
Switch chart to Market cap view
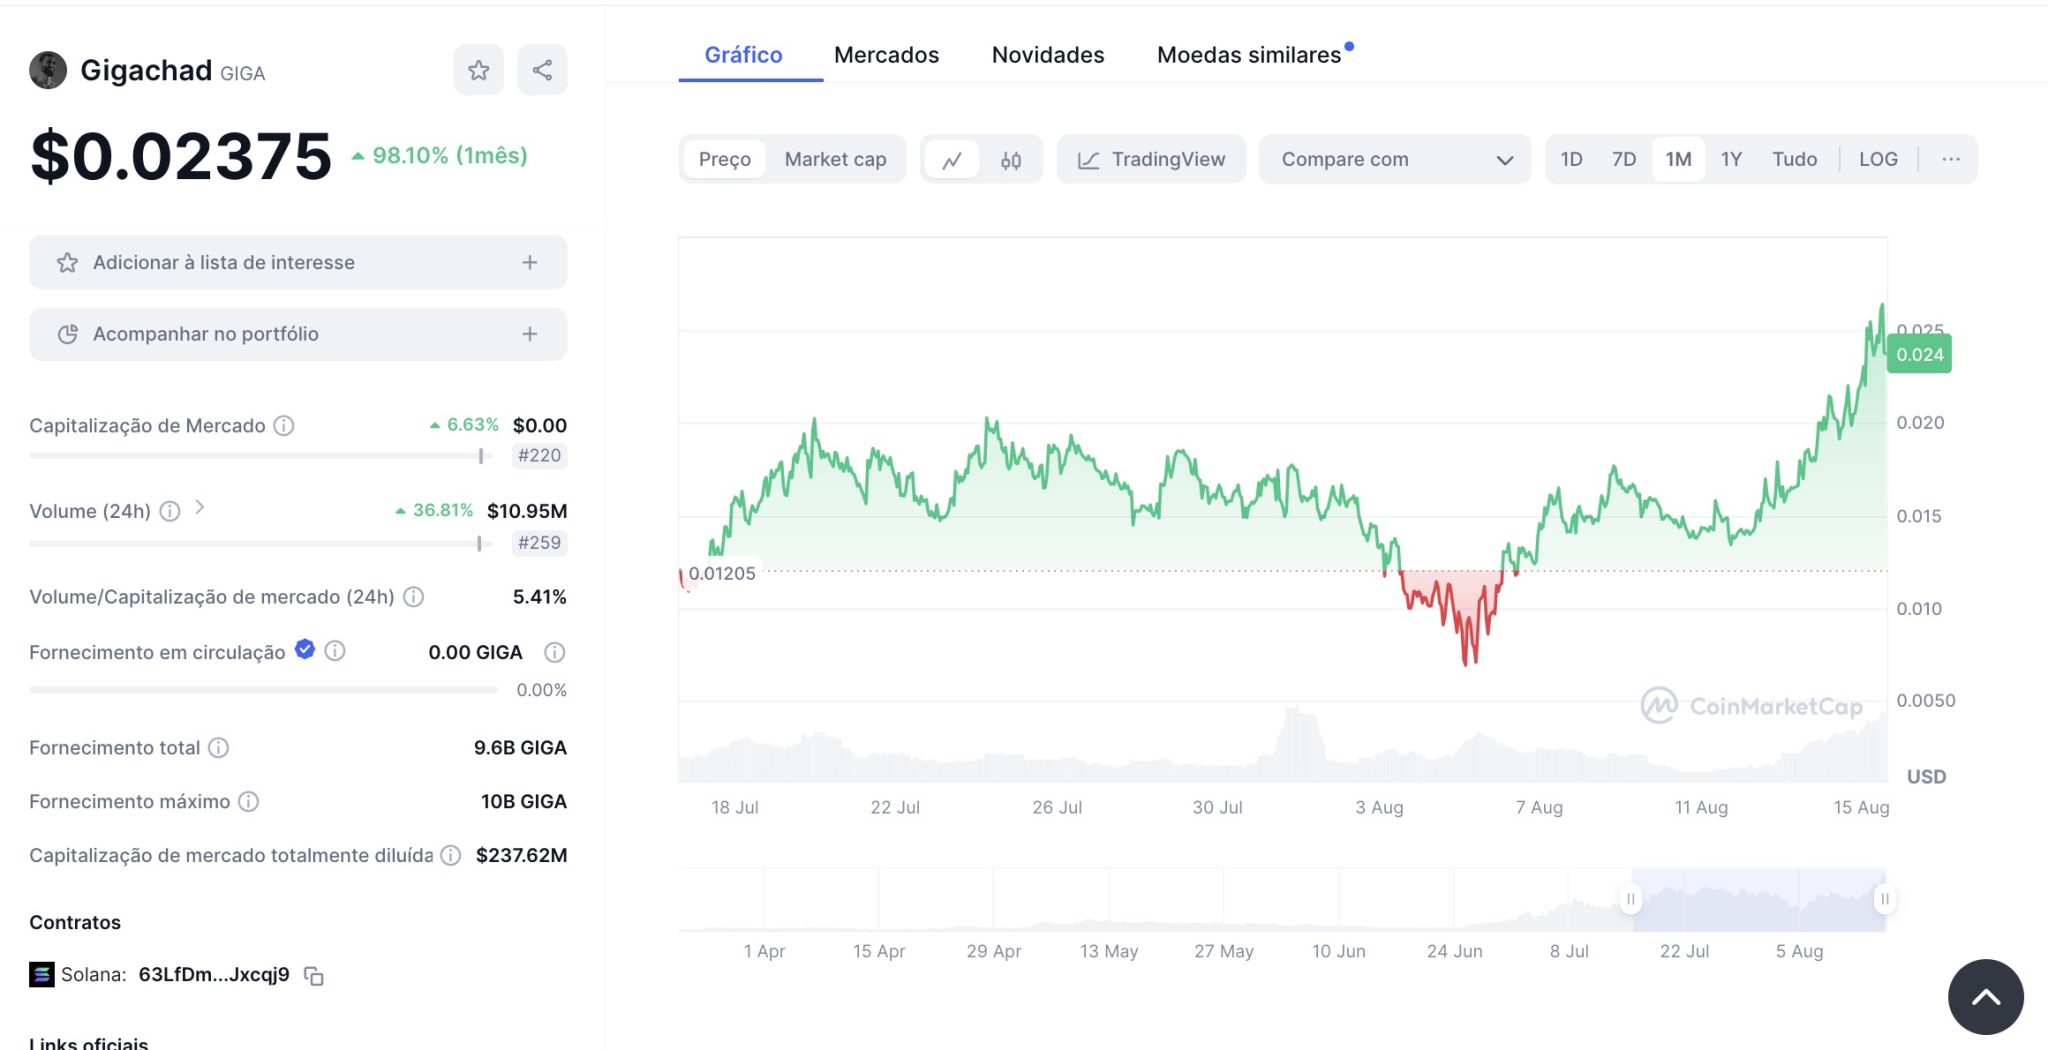click(835, 158)
